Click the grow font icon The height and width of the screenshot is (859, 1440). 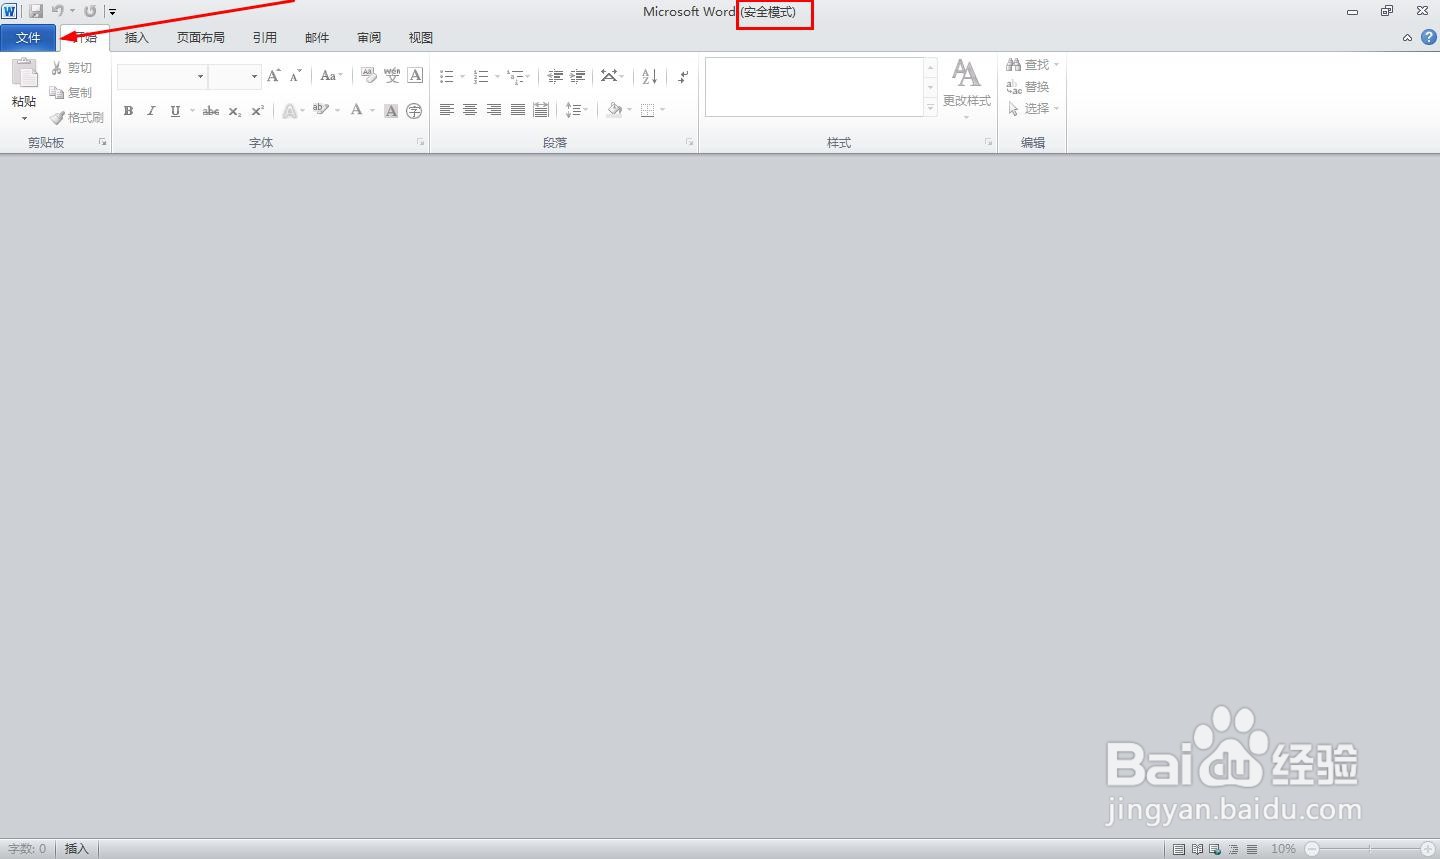click(274, 76)
